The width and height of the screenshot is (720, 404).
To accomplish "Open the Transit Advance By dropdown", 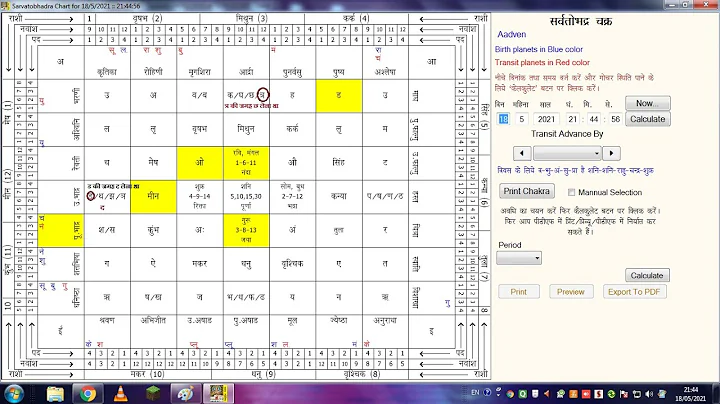I will 567,153.
